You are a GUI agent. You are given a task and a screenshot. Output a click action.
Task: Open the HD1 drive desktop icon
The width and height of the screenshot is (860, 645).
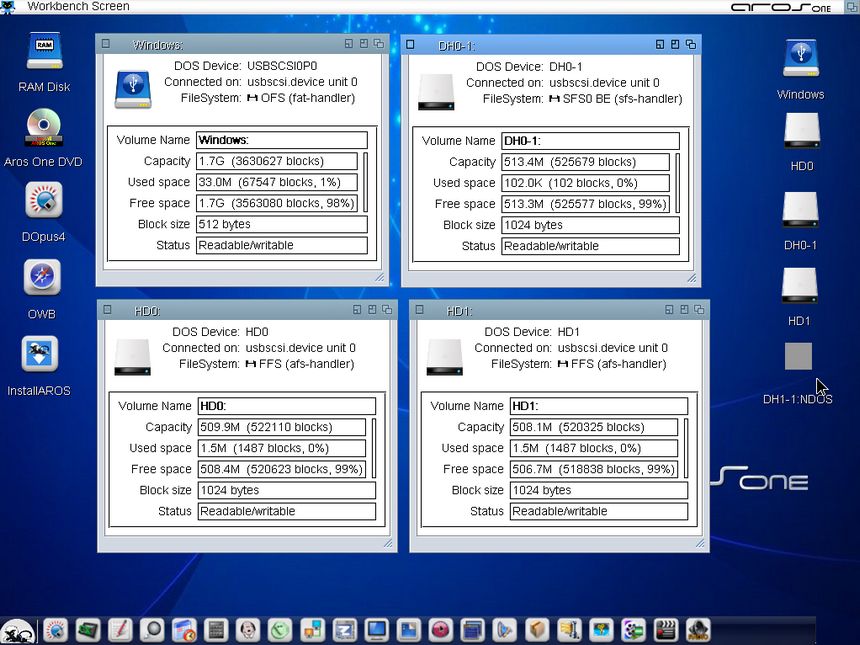(x=800, y=286)
